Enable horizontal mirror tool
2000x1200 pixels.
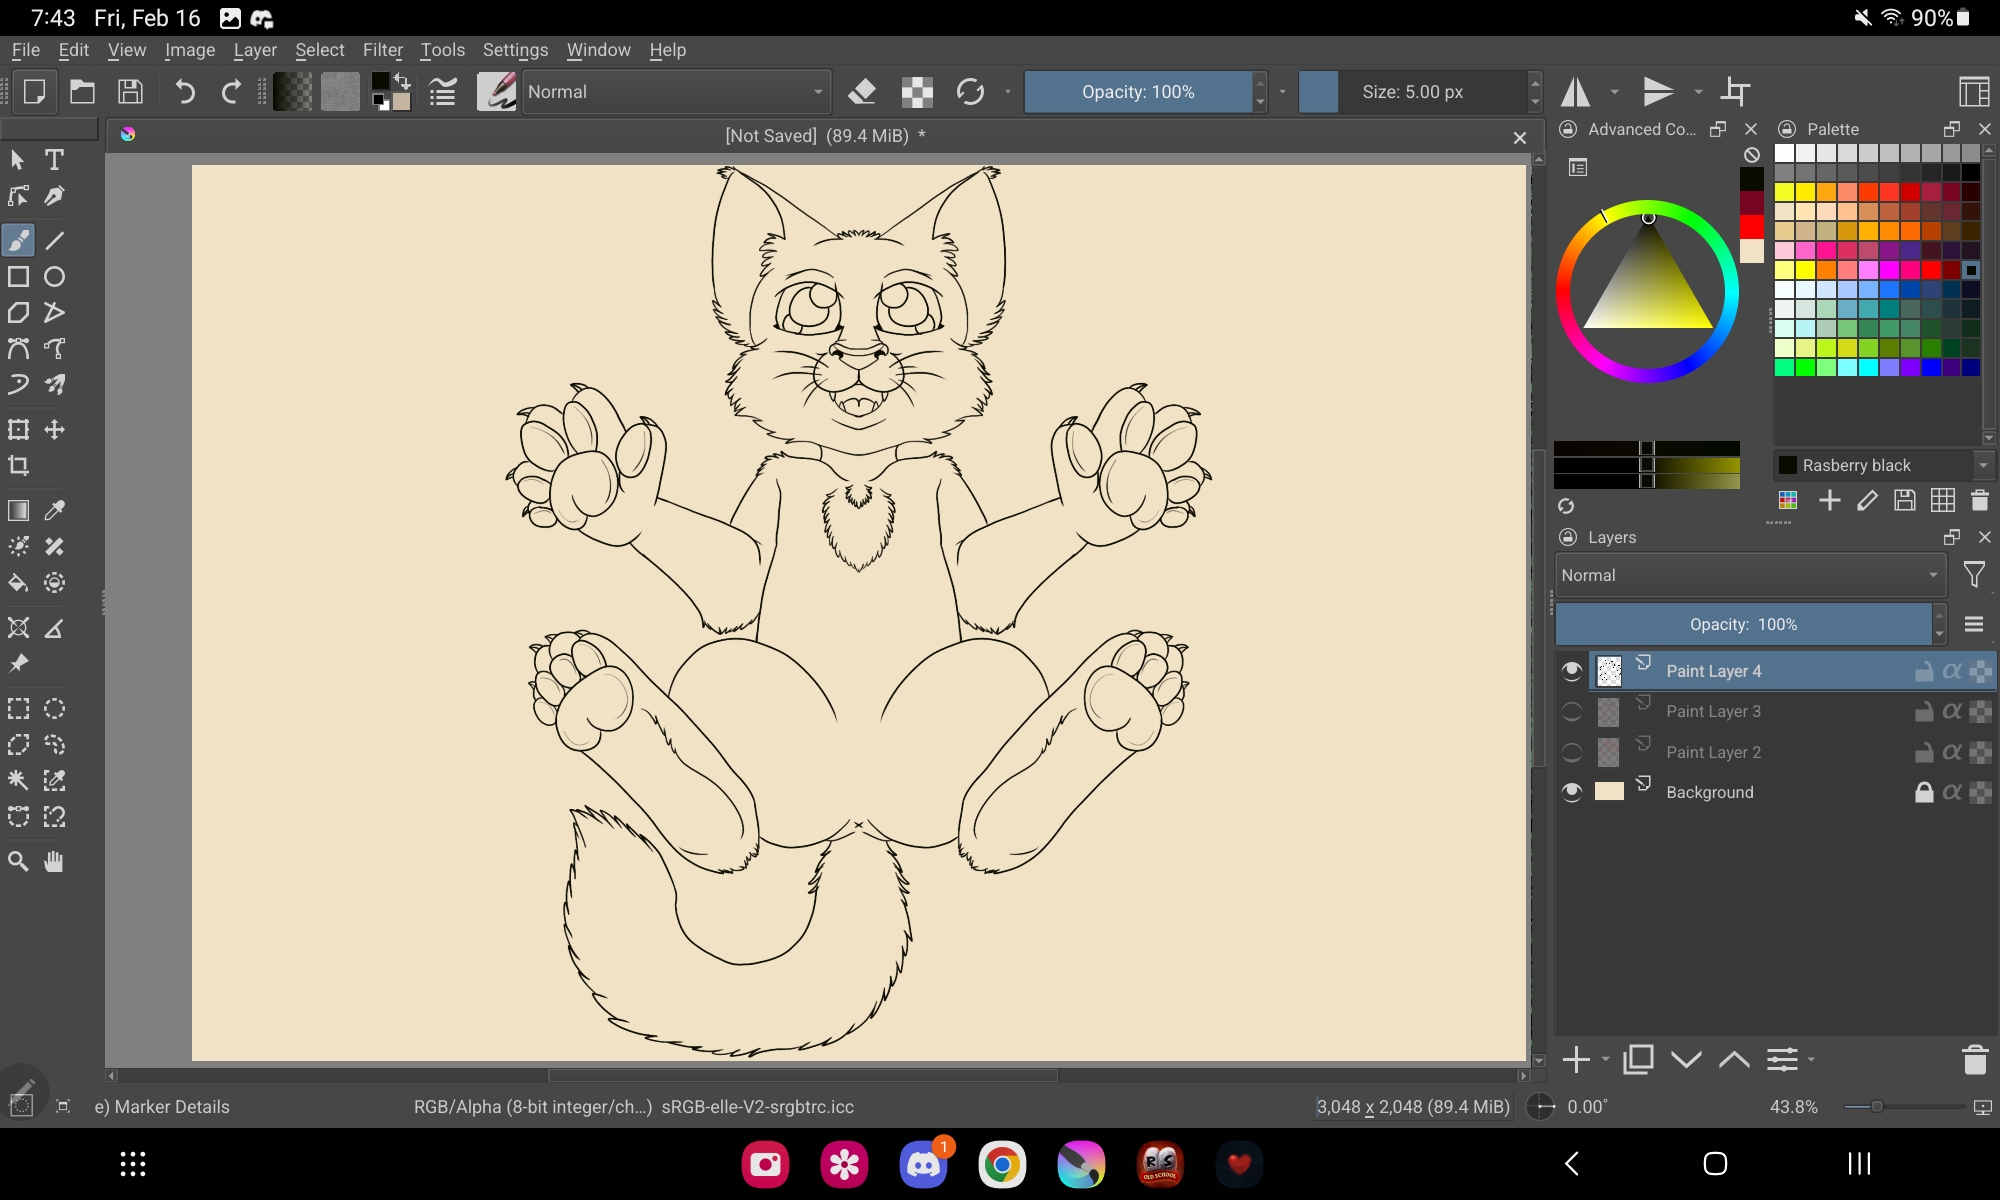click(x=1576, y=92)
